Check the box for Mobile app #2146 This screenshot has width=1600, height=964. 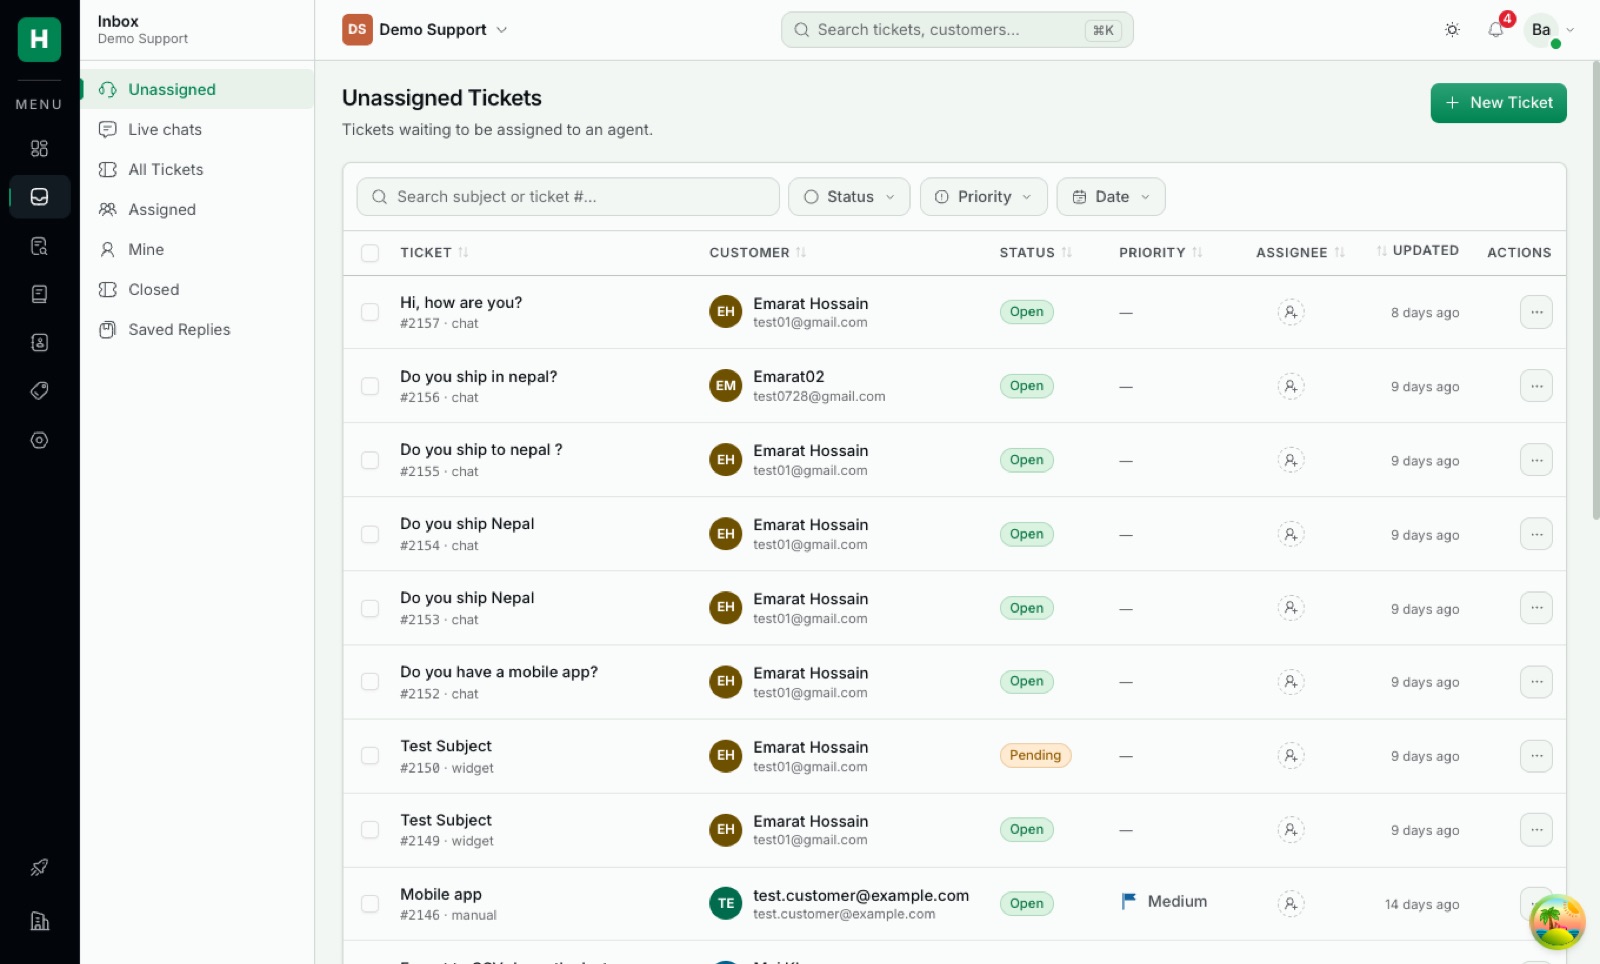point(370,904)
